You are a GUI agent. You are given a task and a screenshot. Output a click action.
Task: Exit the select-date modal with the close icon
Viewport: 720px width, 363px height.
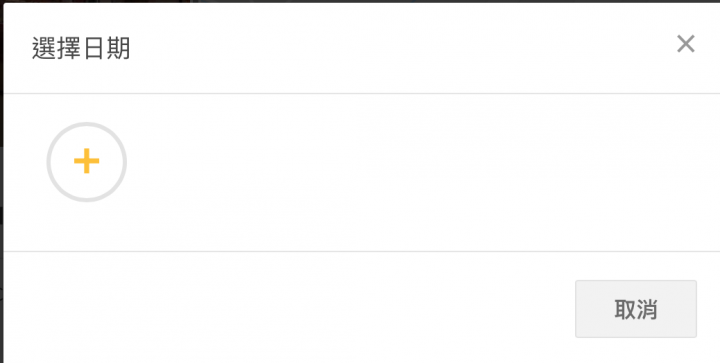(x=686, y=44)
